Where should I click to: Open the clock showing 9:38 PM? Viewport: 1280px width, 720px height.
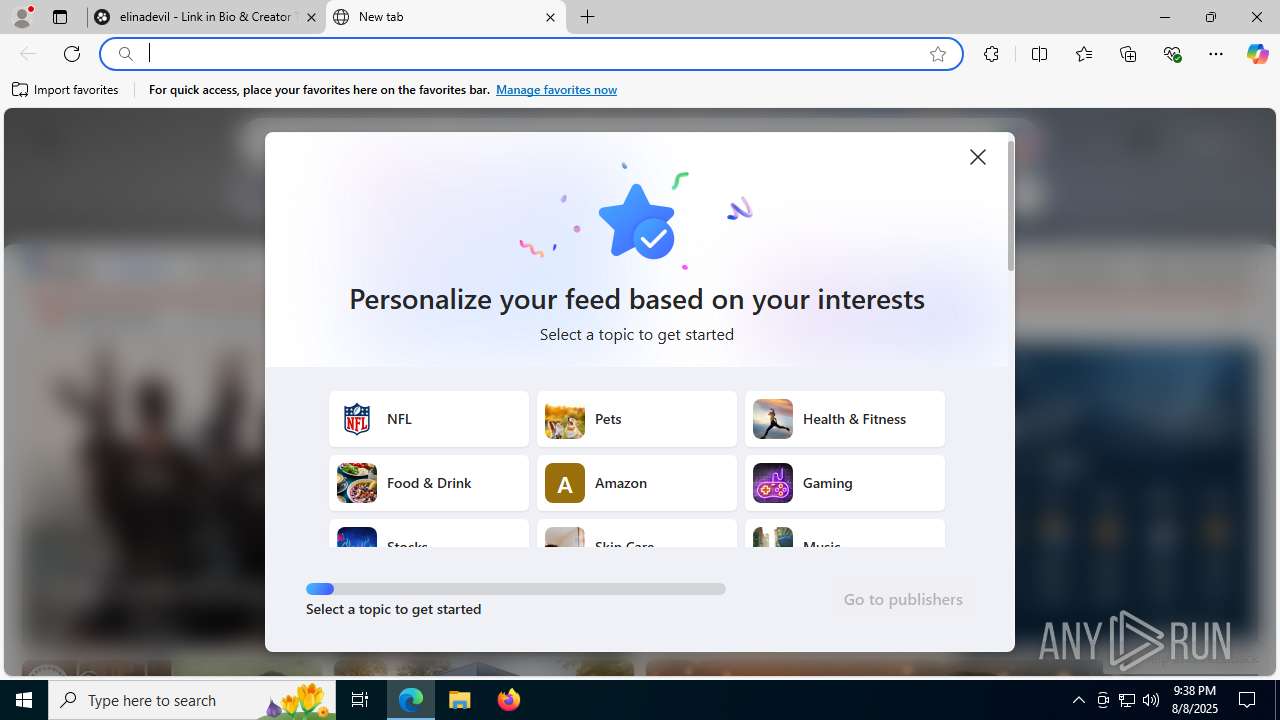click(1194, 700)
